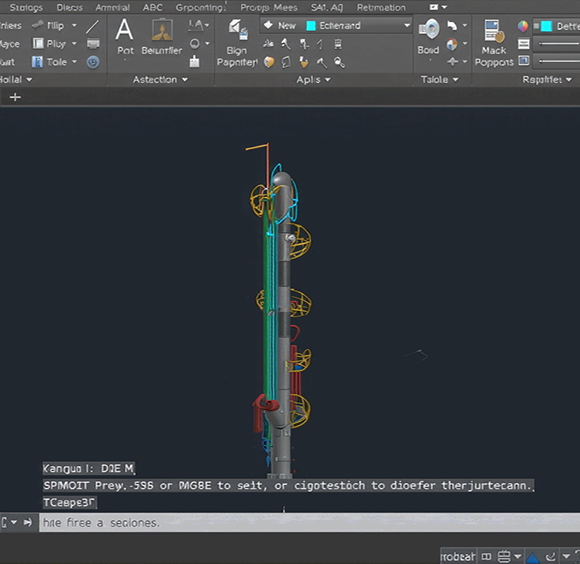The height and width of the screenshot is (564, 580).
Task: Click the magnifier icon in layer tools
Action: click(x=339, y=62)
